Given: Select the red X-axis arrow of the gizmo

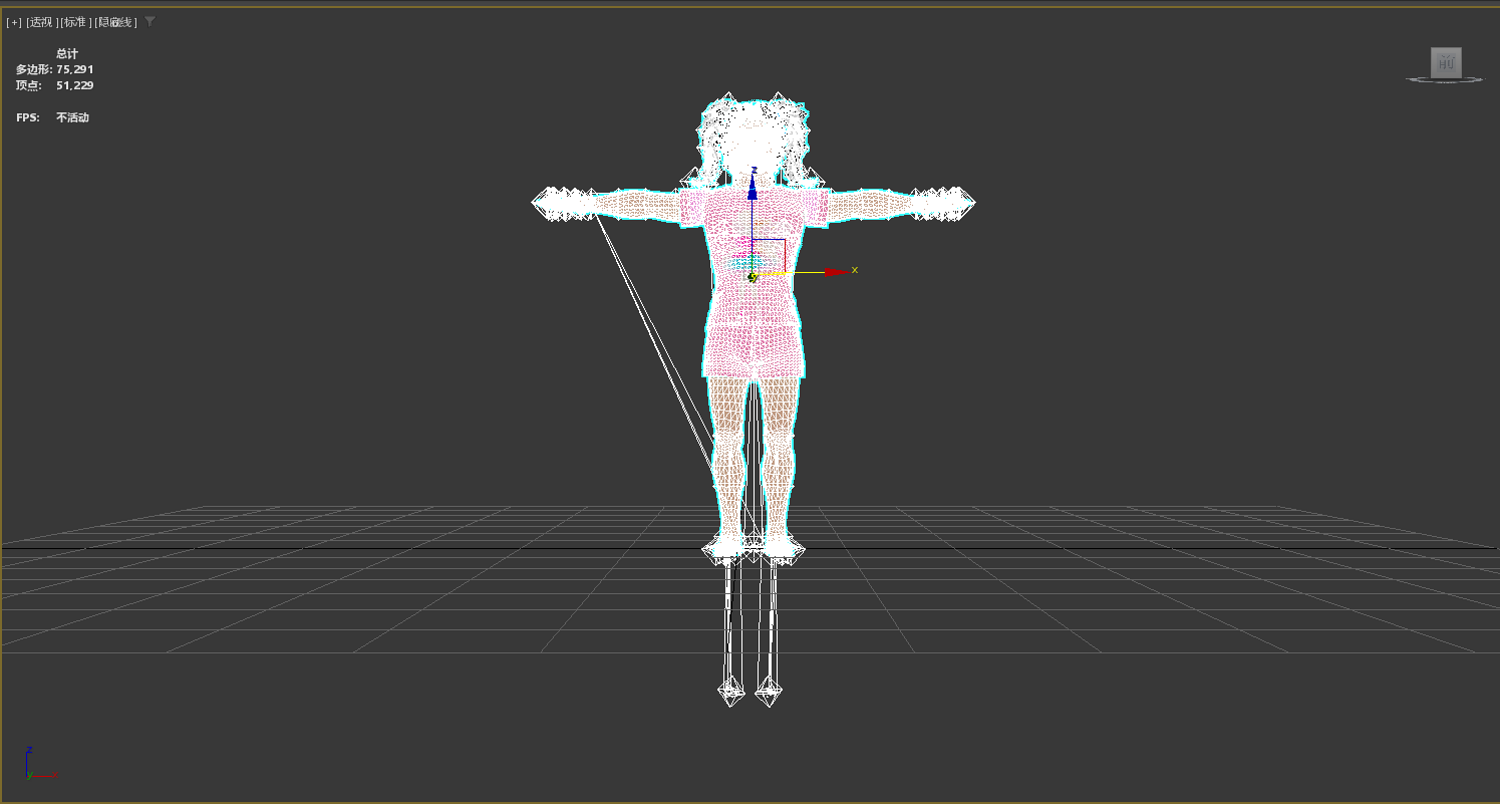Looking at the screenshot, I should pyautogui.click(x=835, y=272).
